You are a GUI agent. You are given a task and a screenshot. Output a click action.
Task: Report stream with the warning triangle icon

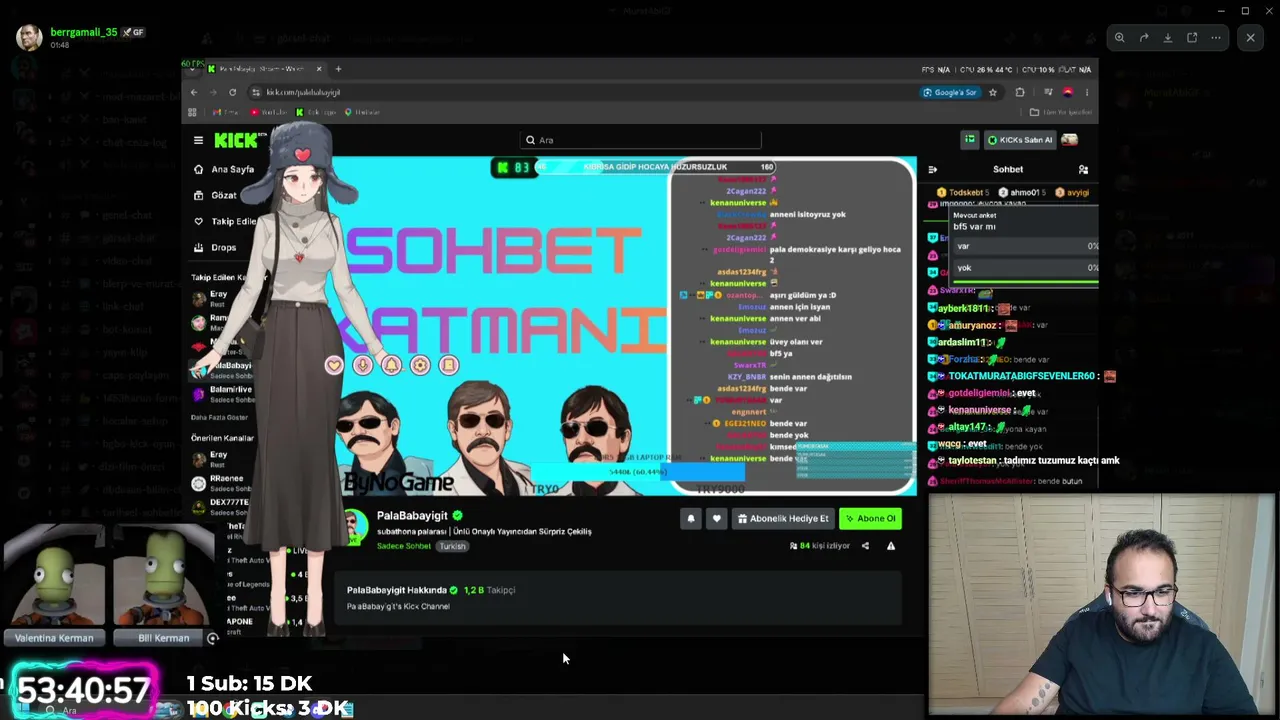[x=891, y=546]
